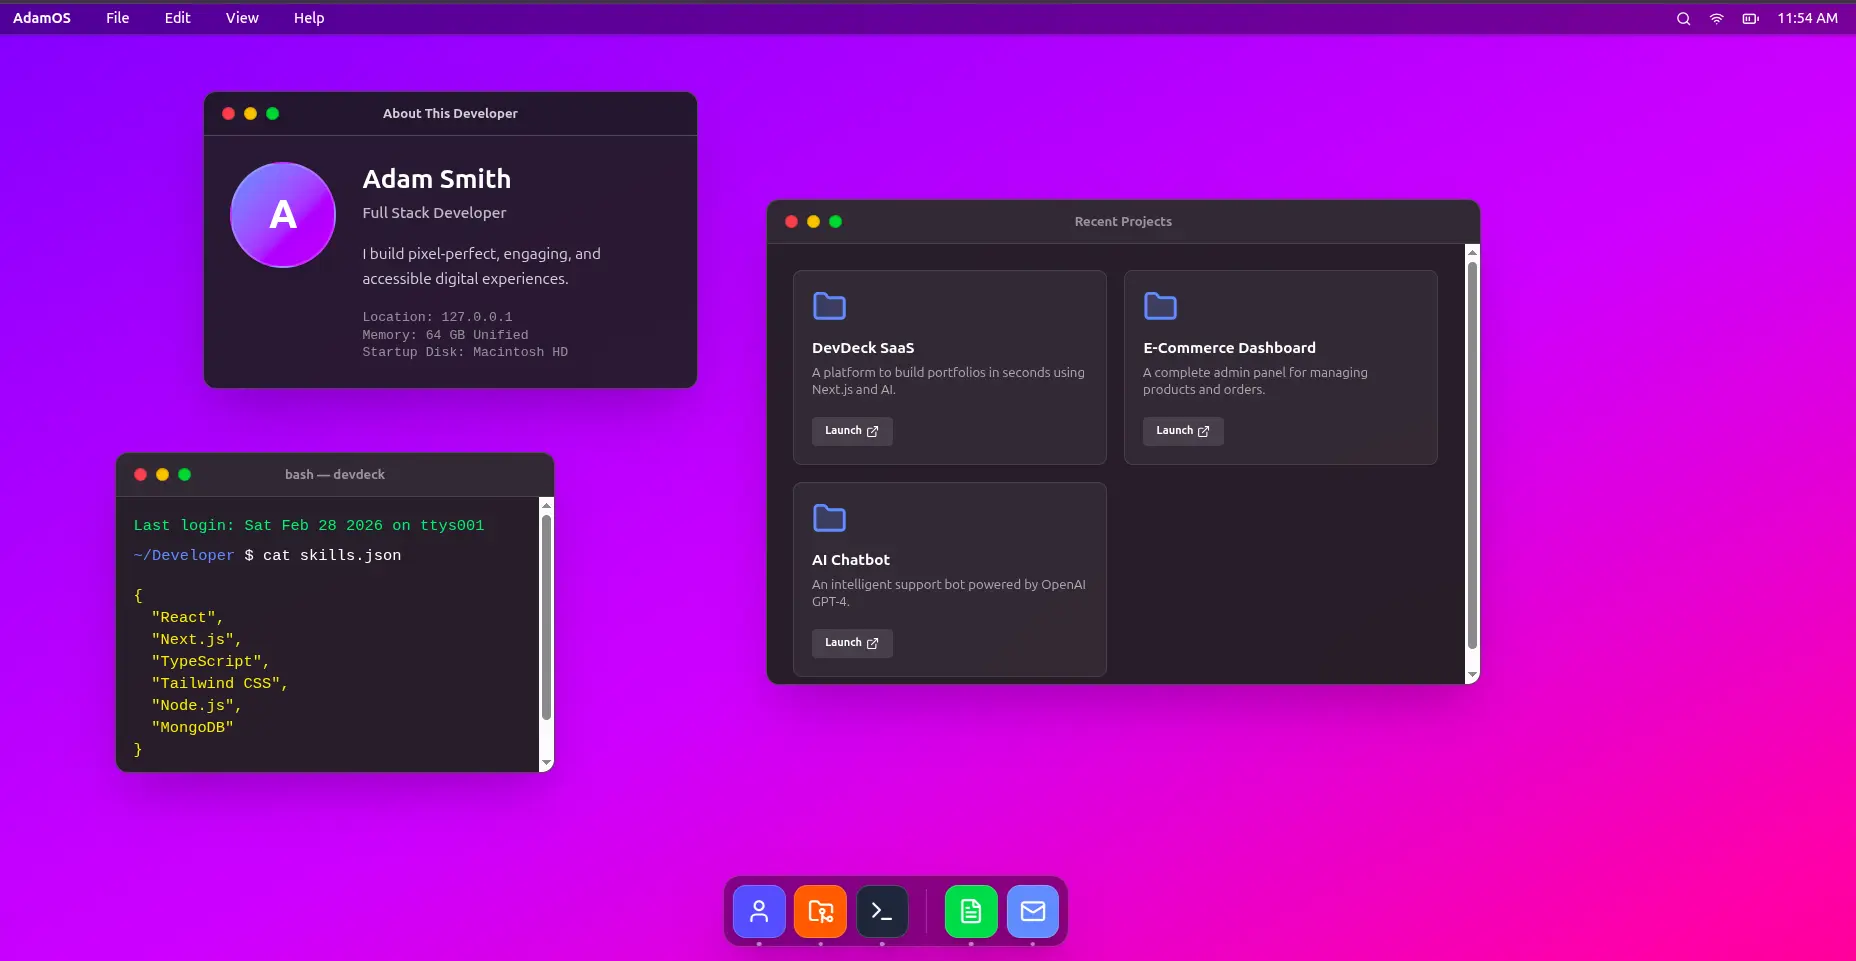
Task: Launch the AI Chatbot project
Action: (x=851, y=643)
